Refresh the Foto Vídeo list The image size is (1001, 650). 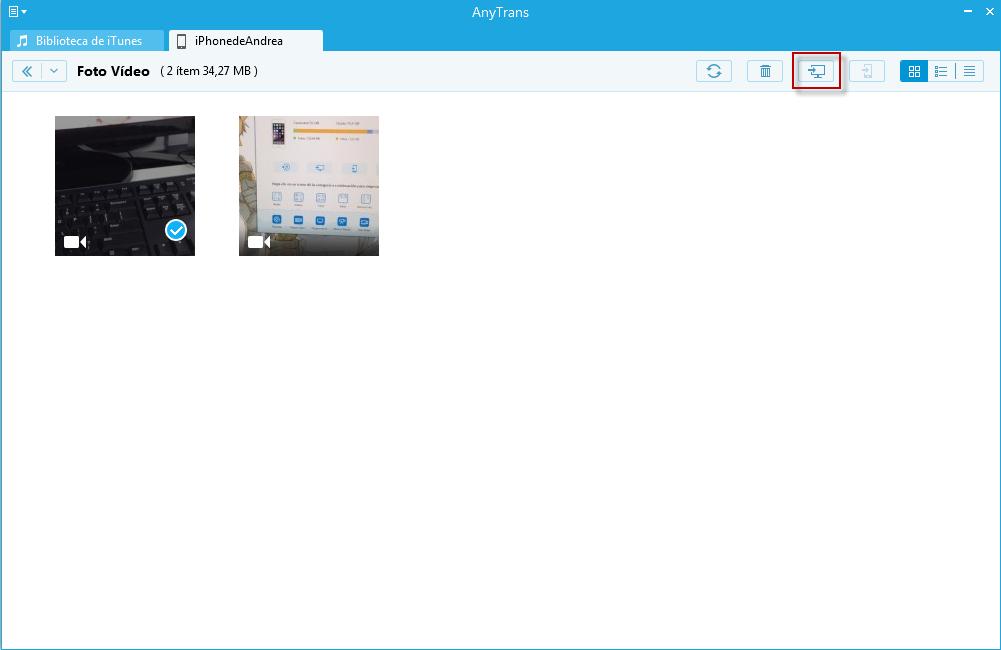[714, 71]
